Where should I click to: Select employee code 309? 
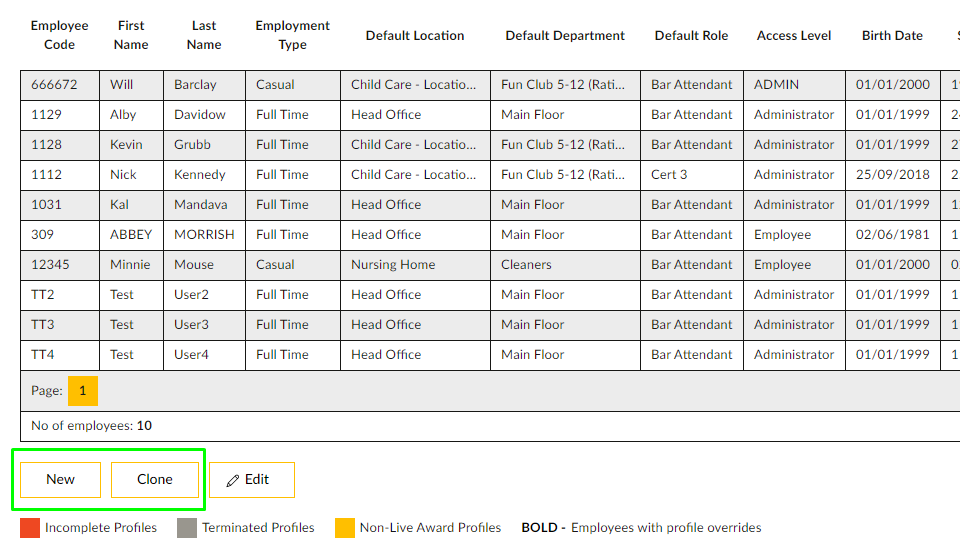coord(42,234)
